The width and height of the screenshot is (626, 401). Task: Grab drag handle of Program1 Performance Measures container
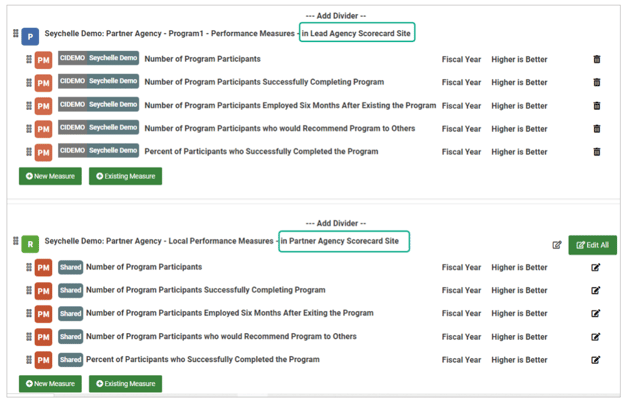pos(15,34)
